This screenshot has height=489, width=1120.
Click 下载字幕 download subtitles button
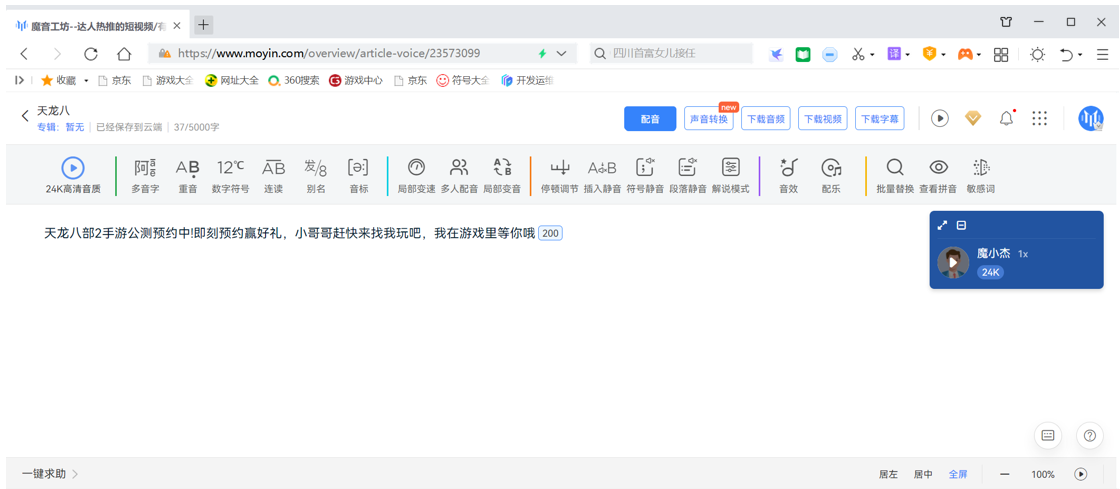pyautogui.click(x=880, y=119)
